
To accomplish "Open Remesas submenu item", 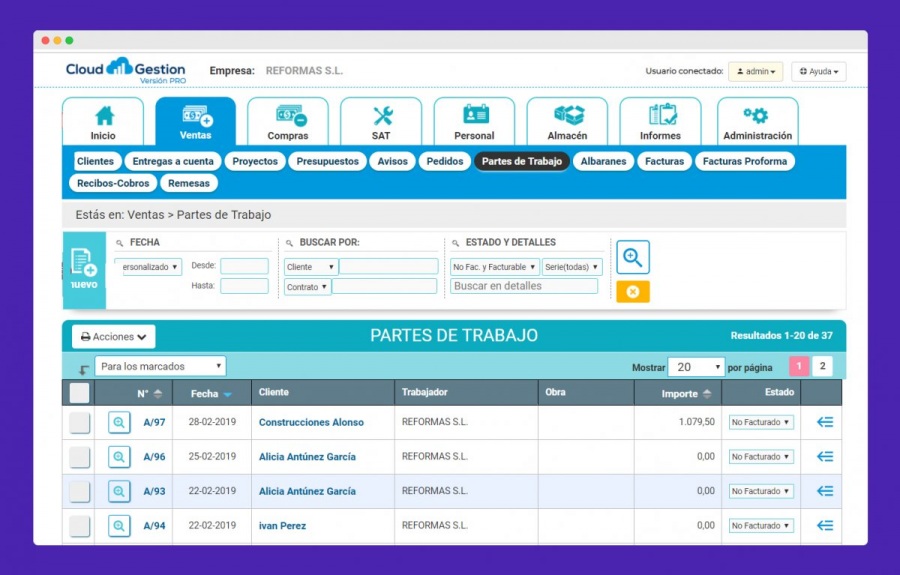I will tap(189, 183).
